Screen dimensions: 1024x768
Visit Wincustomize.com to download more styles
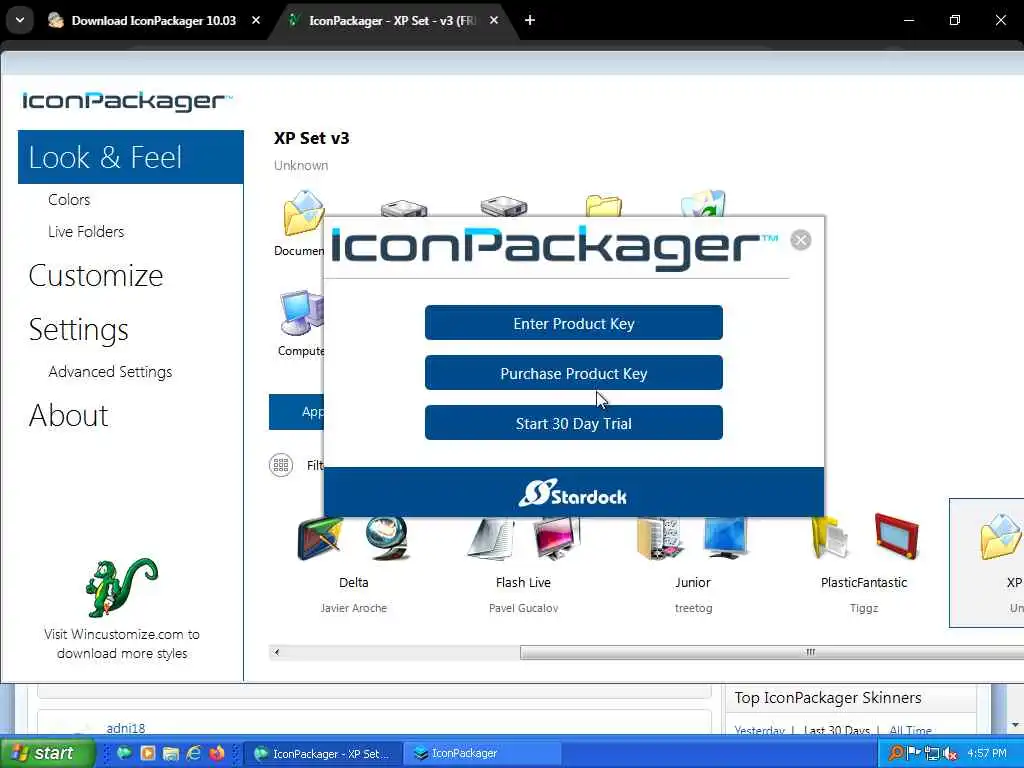coord(122,643)
